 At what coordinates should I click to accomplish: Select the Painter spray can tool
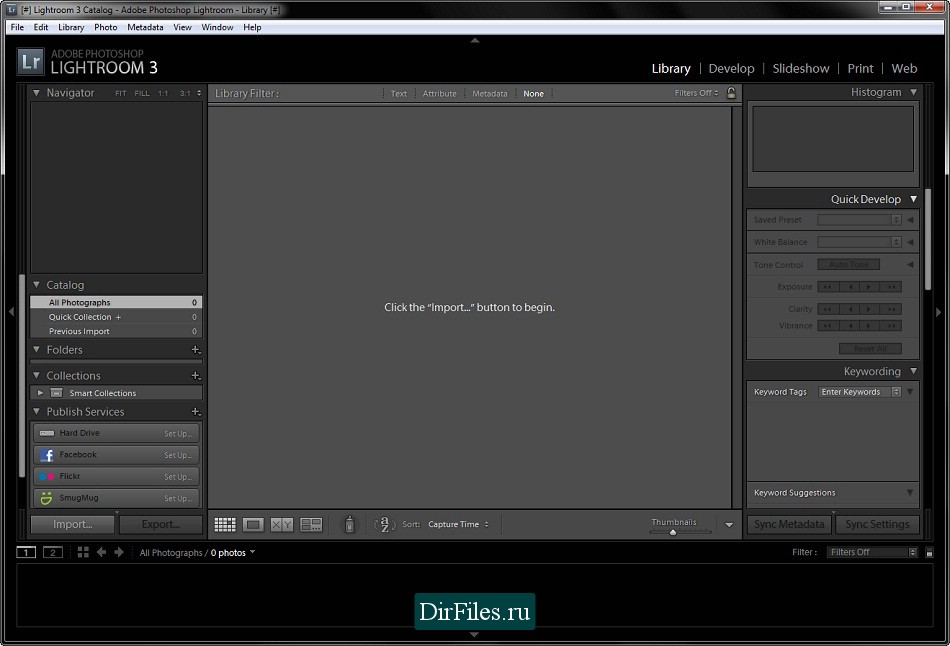pos(350,524)
